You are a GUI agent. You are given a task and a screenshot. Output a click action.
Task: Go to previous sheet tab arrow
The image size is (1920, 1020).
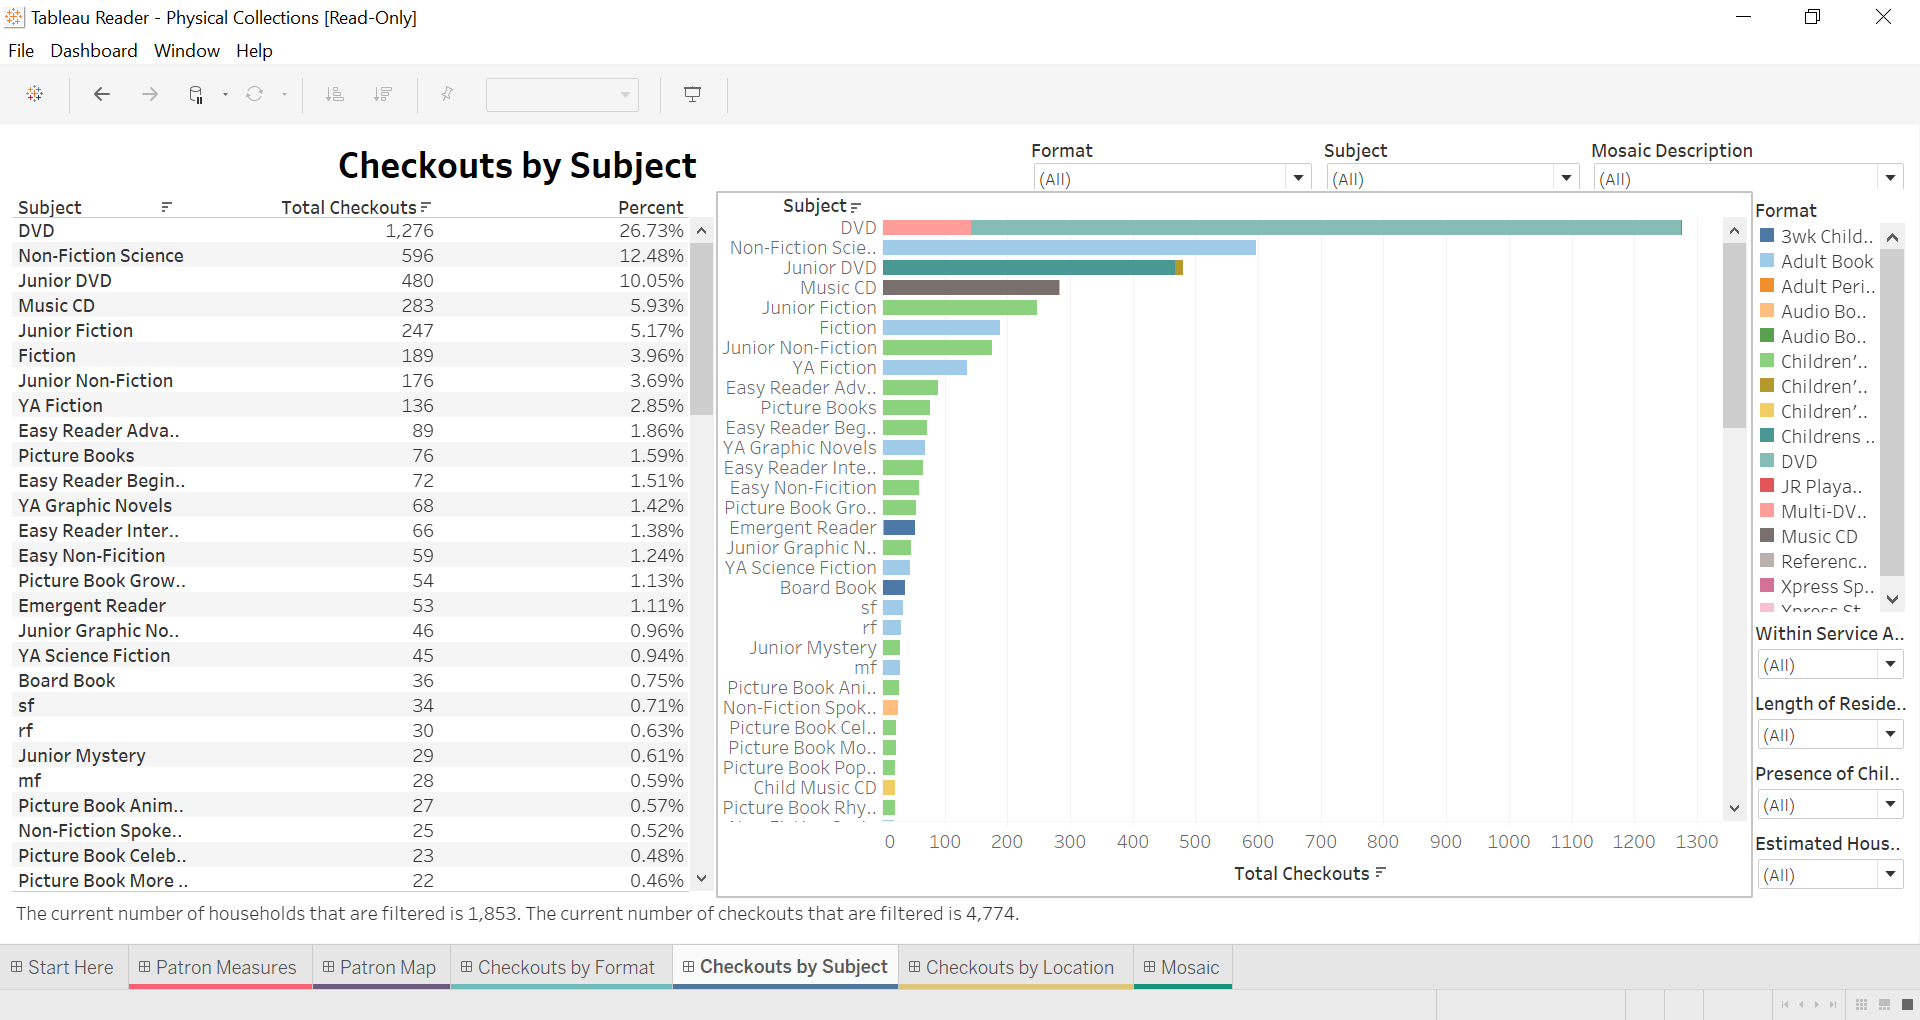coord(1801,1005)
